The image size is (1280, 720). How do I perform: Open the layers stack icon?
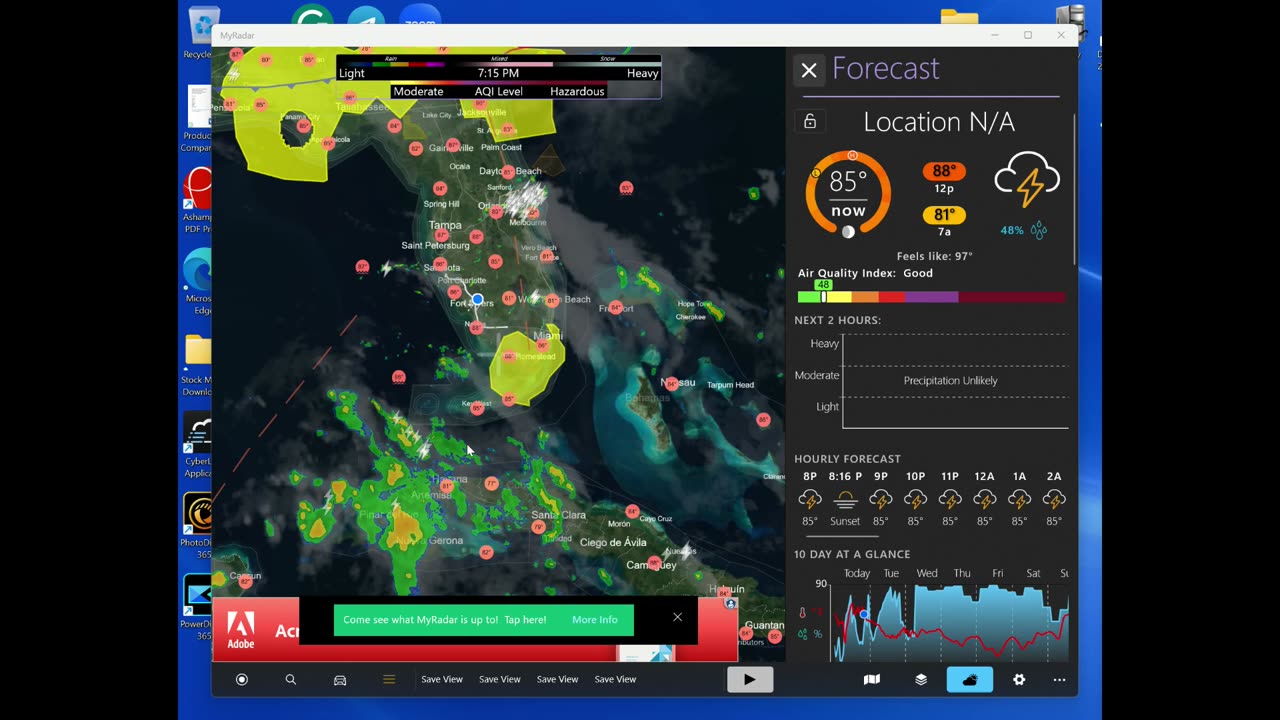[921, 679]
